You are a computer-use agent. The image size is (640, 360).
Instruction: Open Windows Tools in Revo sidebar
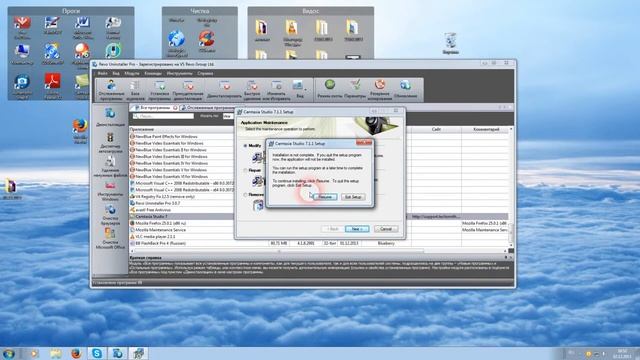110,191
